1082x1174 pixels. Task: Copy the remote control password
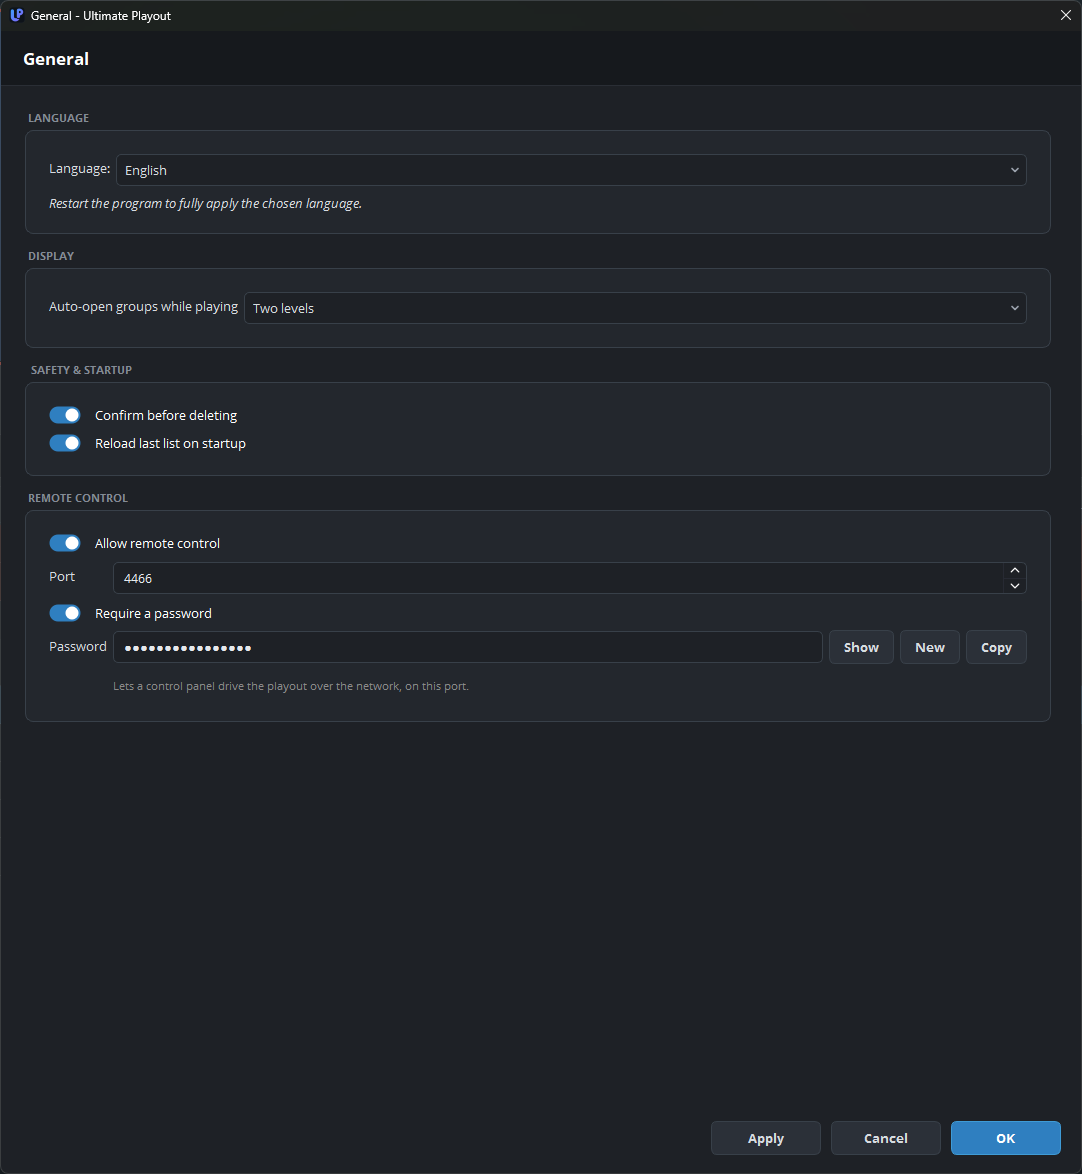996,647
